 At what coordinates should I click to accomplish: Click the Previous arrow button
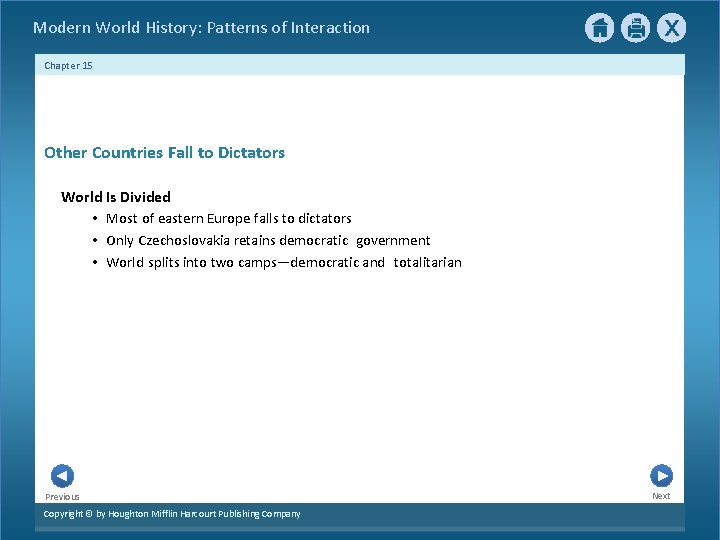[62, 476]
